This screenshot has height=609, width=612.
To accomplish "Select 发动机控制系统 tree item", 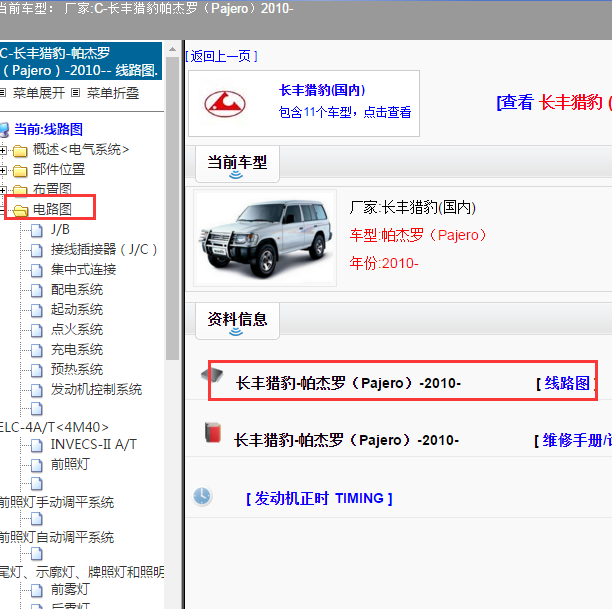I will pos(96,389).
